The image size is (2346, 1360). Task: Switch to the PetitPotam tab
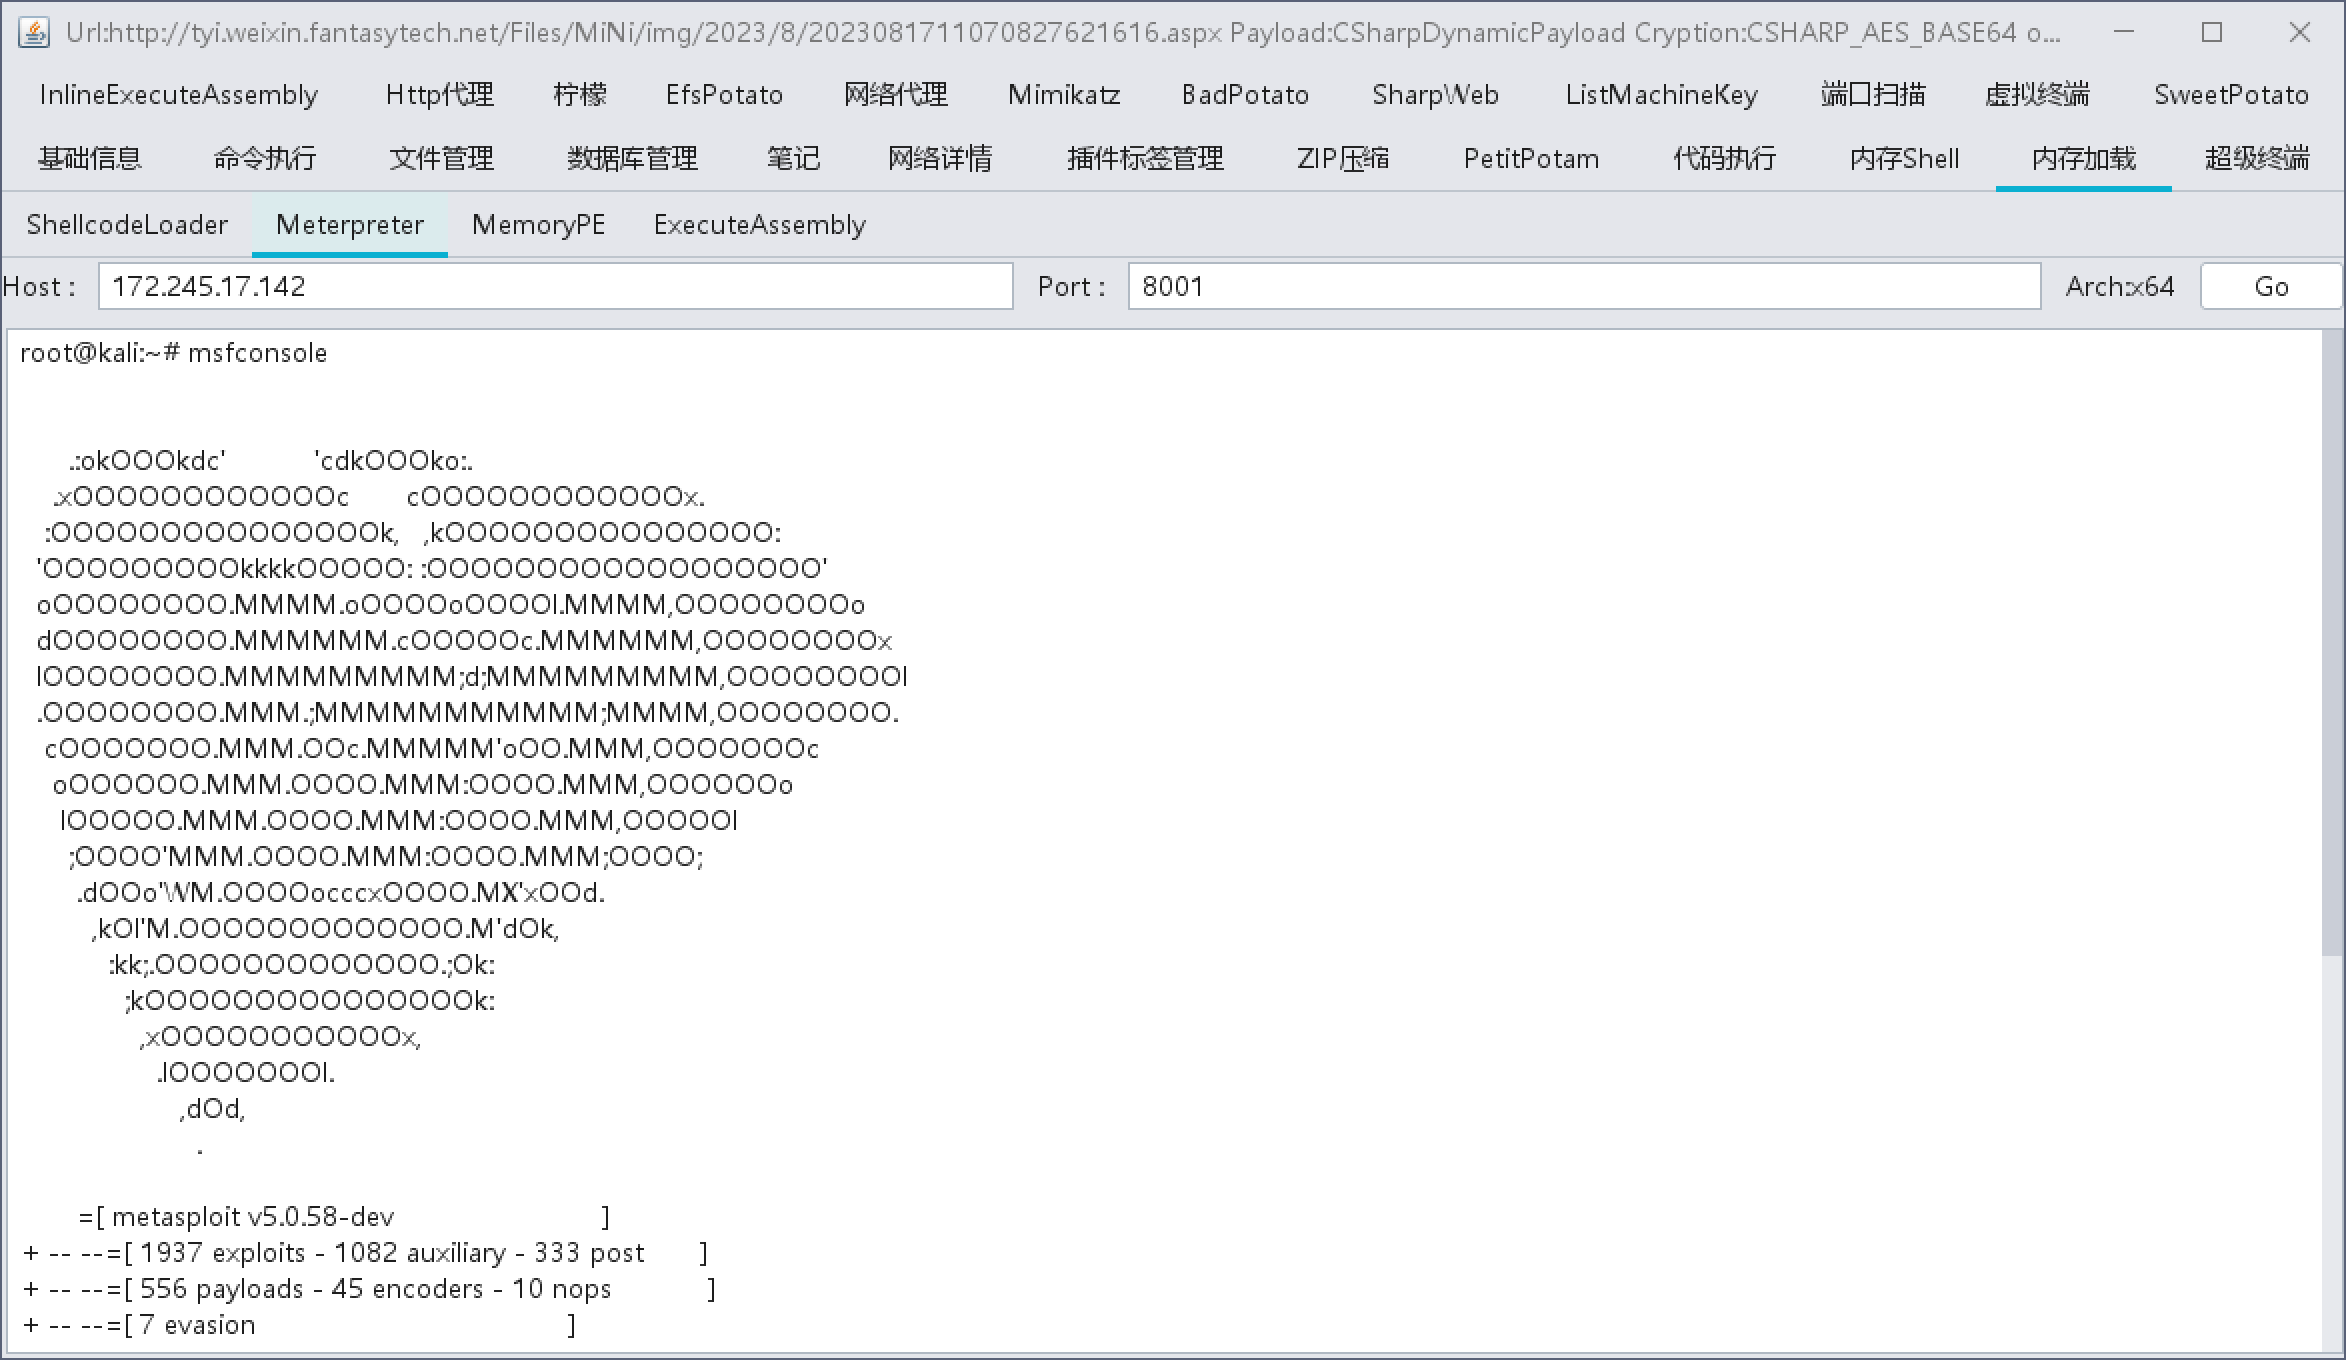click(x=1531, y=159)
